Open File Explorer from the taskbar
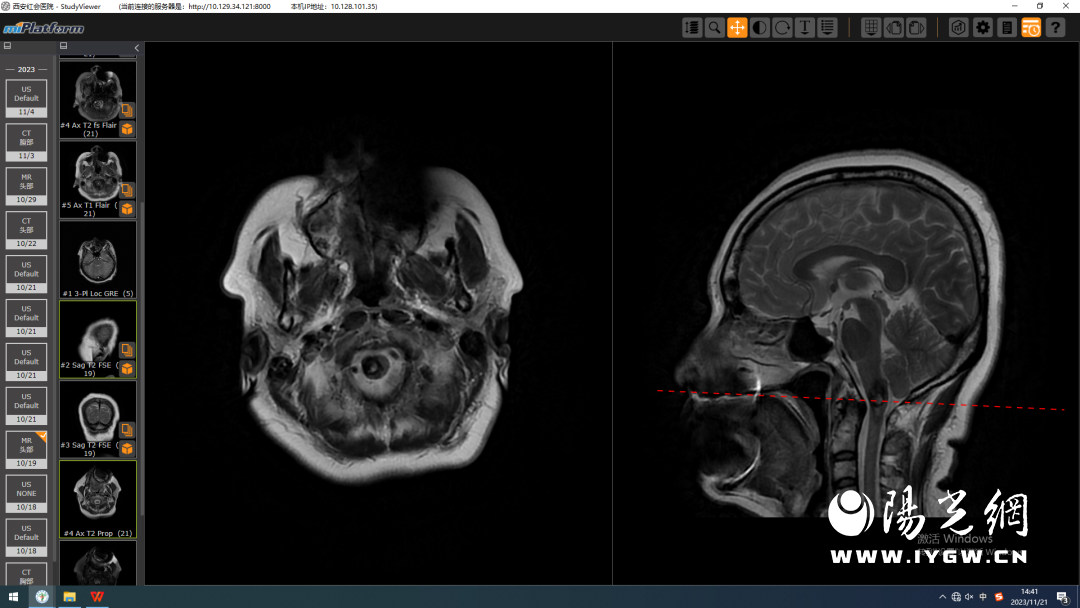The image size is (1080, 608). tap(70, 597)
